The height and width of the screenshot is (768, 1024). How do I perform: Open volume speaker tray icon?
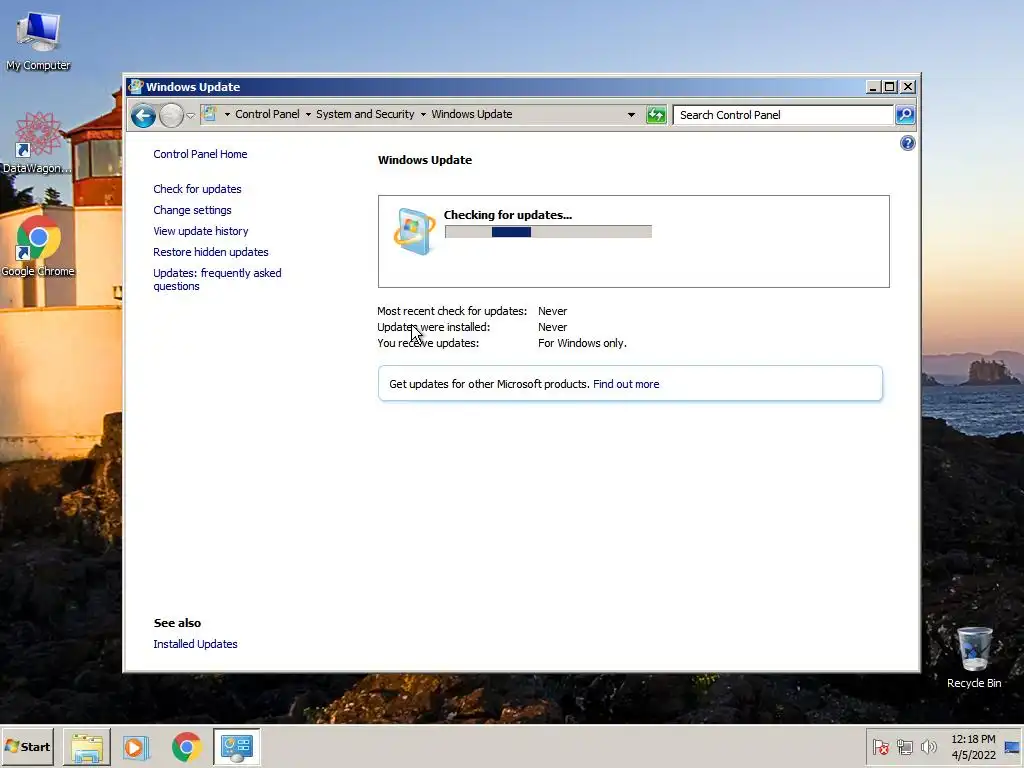(928, 747)
